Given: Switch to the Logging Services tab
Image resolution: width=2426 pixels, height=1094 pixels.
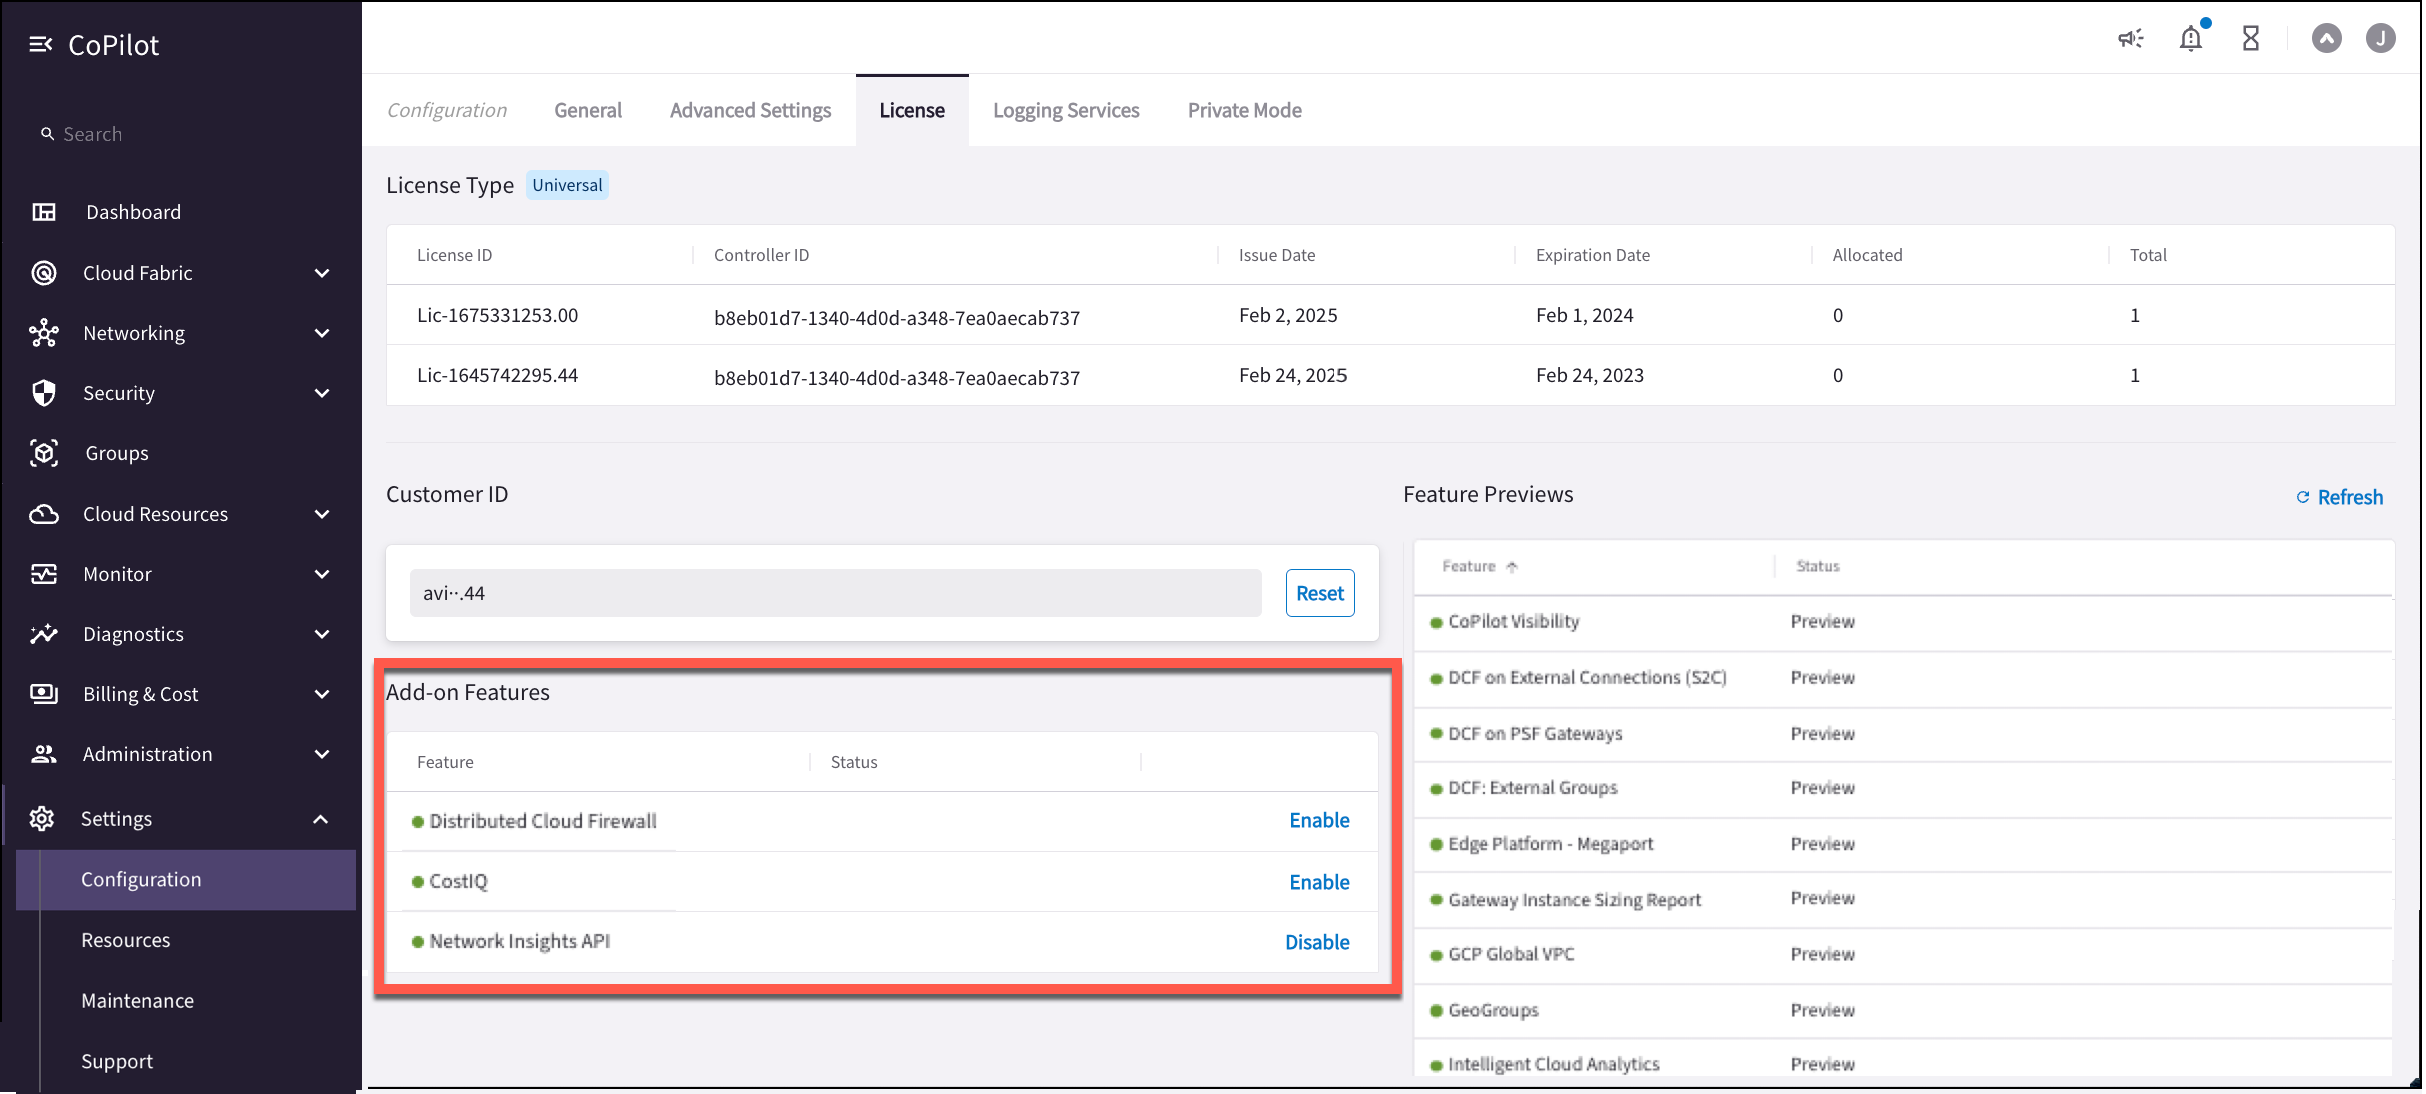Looking at the screenshot, I should (1064, 110).
